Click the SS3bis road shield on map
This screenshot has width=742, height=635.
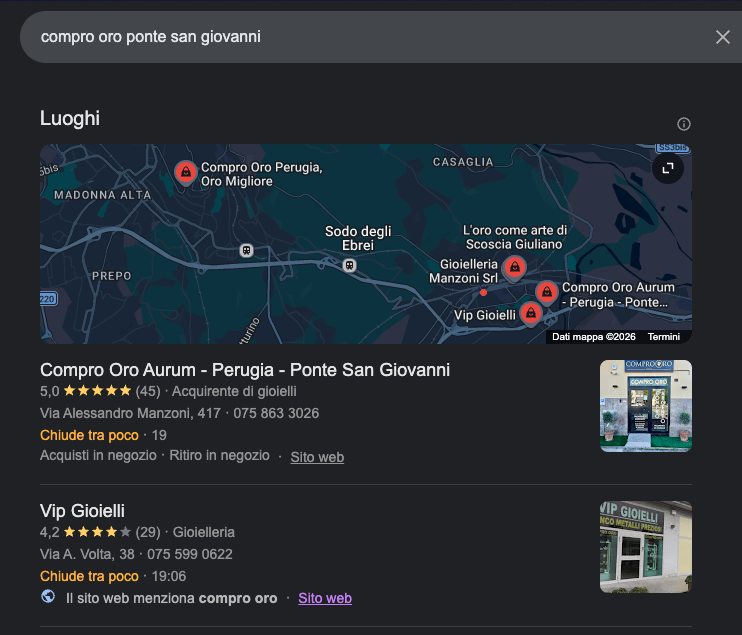672,148
